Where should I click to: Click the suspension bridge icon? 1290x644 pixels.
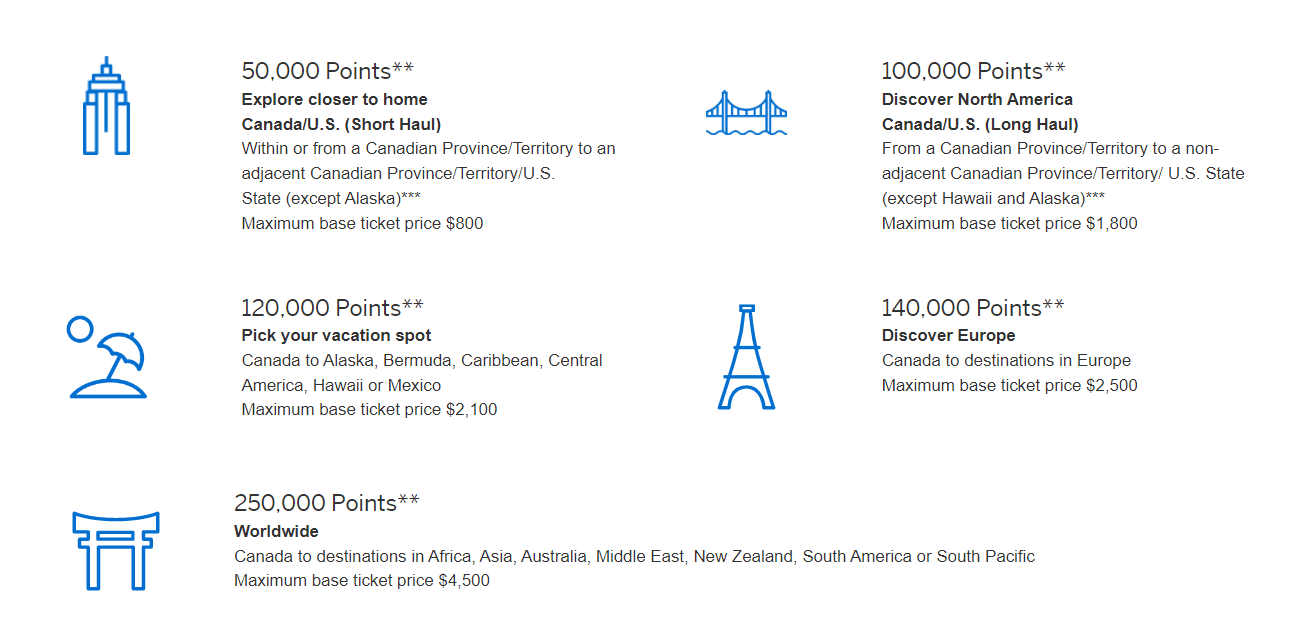[x=746, y=113]
